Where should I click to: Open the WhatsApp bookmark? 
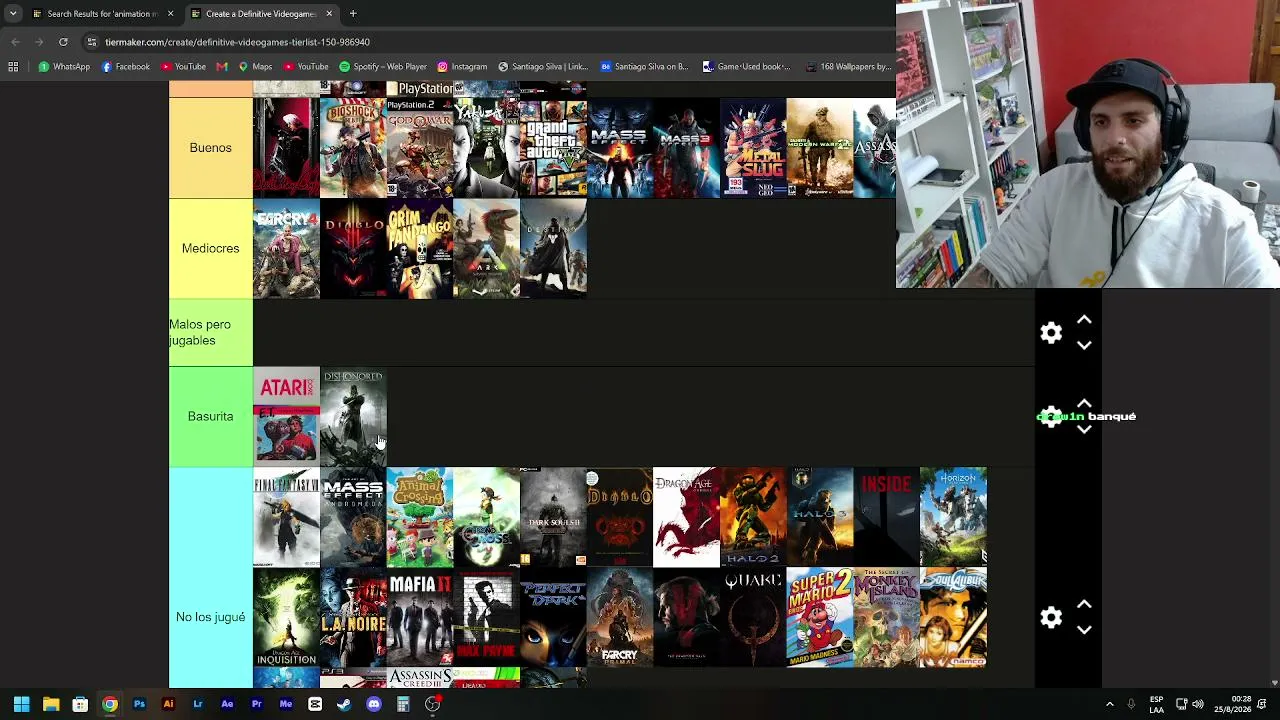(x=64, y=67)
